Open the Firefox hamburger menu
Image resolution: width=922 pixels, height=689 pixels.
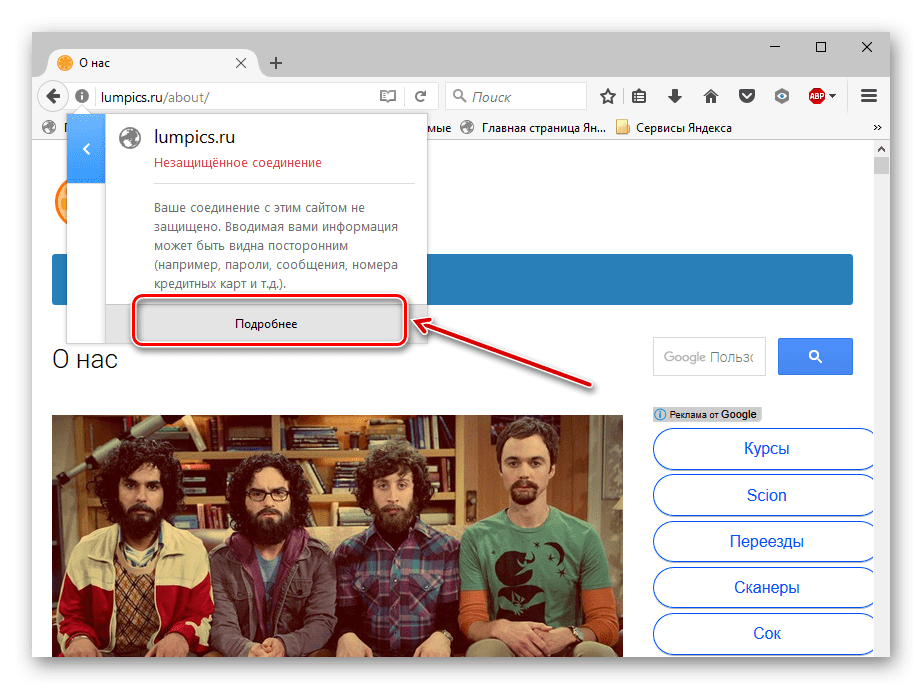869,96
